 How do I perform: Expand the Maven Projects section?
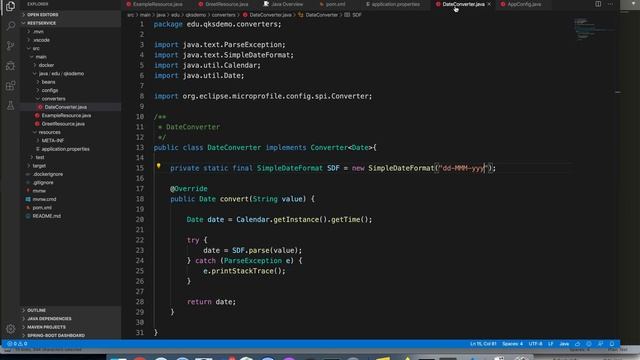46,327
